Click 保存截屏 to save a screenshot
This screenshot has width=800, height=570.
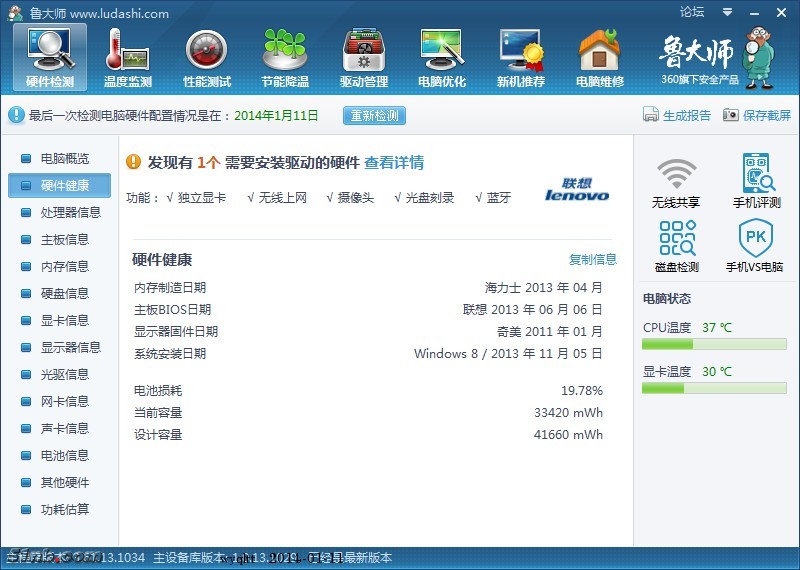757,116
